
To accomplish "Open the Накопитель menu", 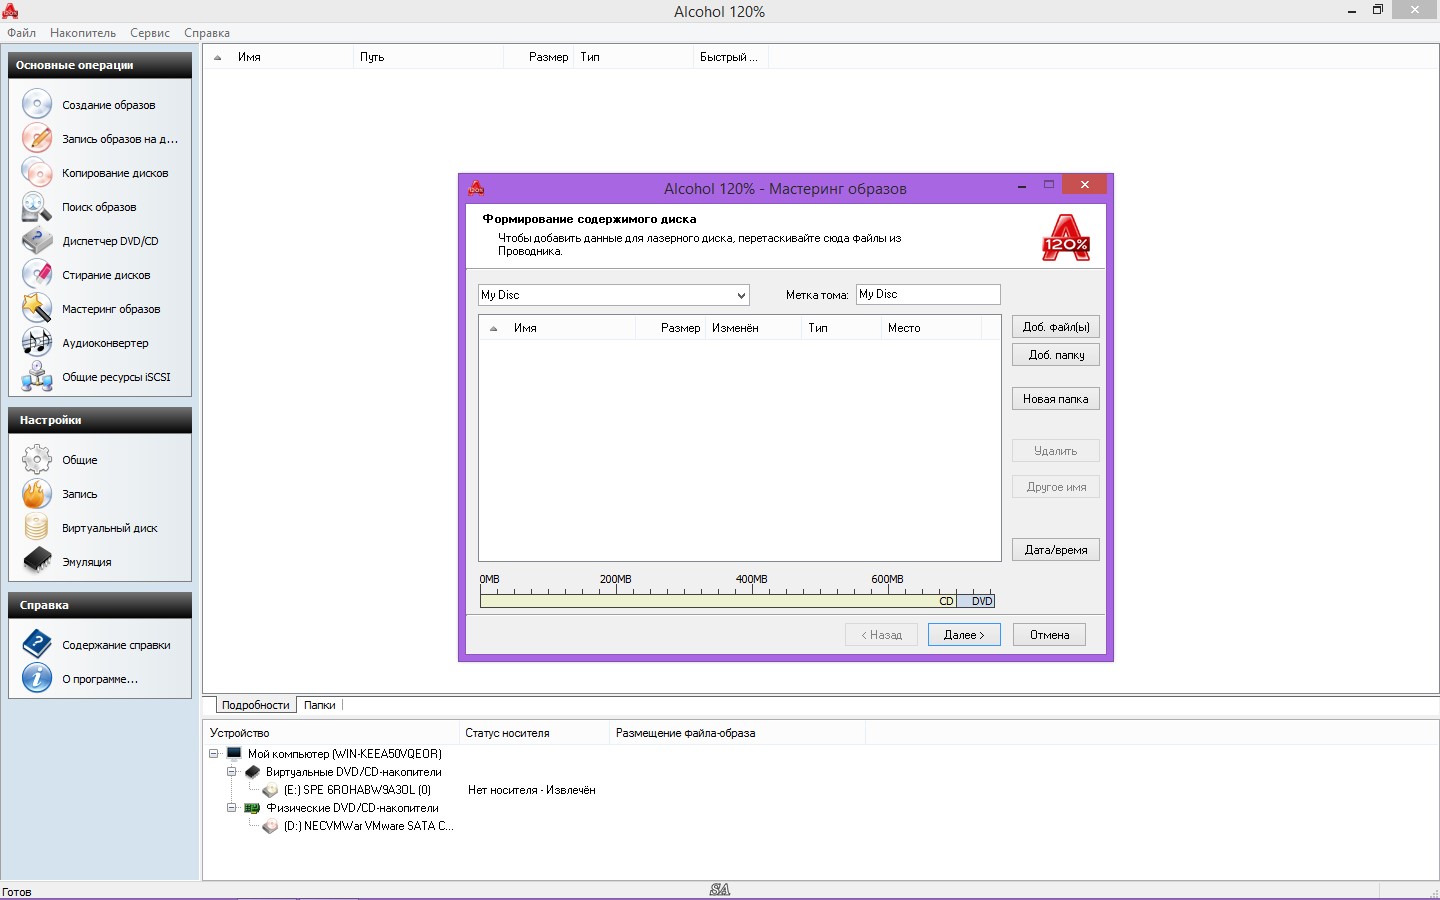I will [x=83, y=33].
